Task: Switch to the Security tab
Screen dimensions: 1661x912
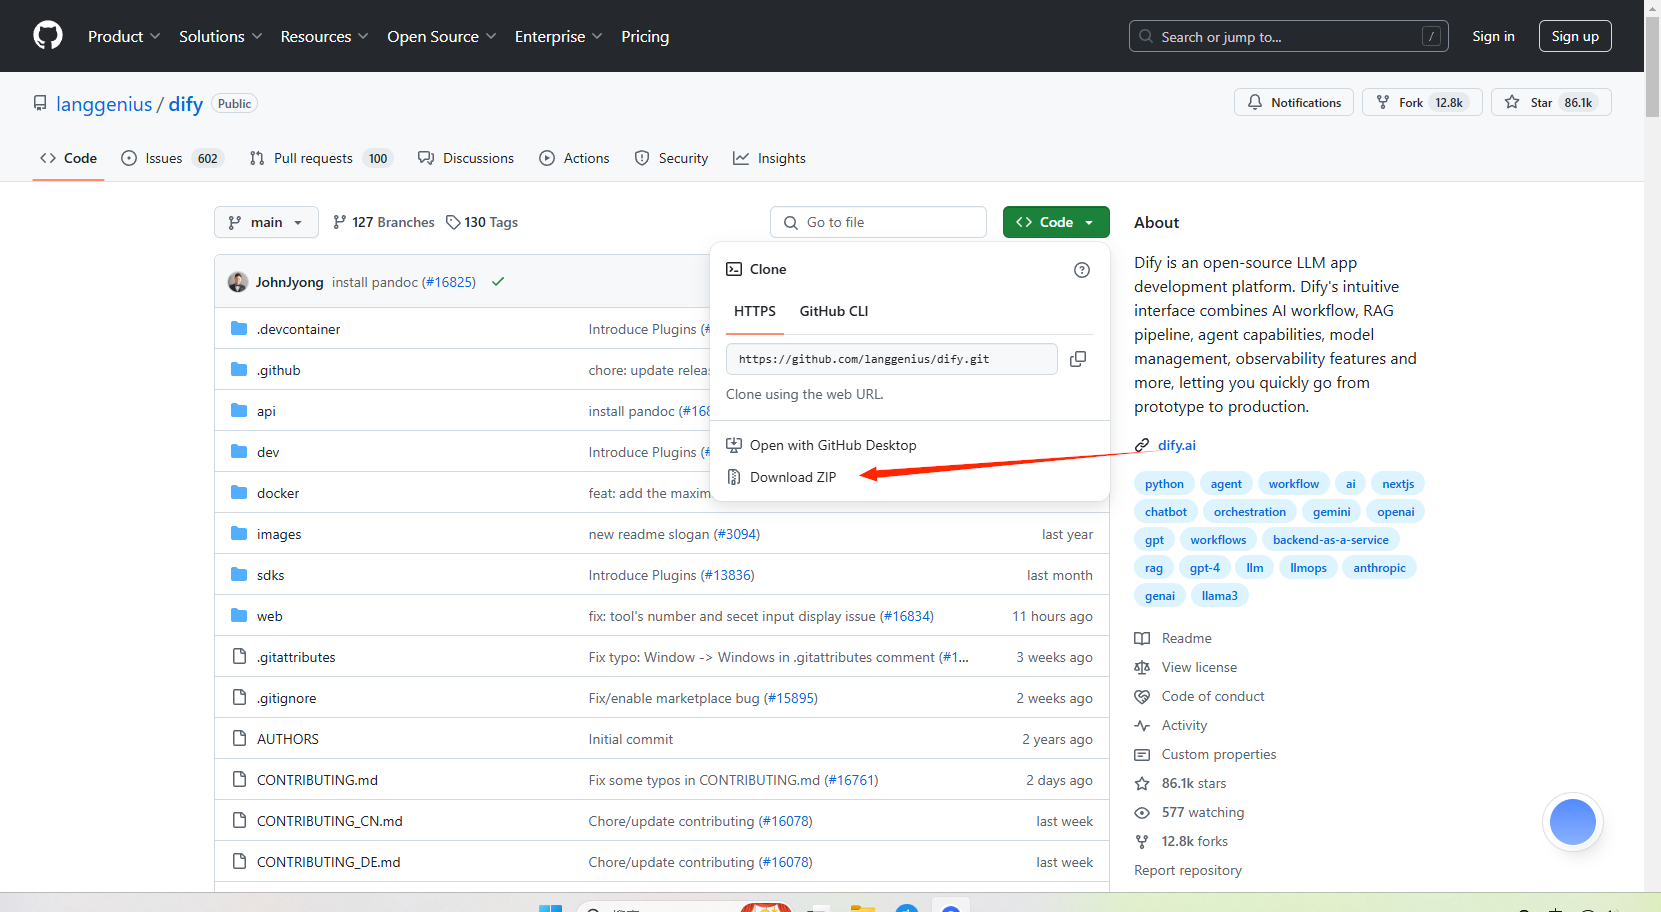Action: click(671, 158)
